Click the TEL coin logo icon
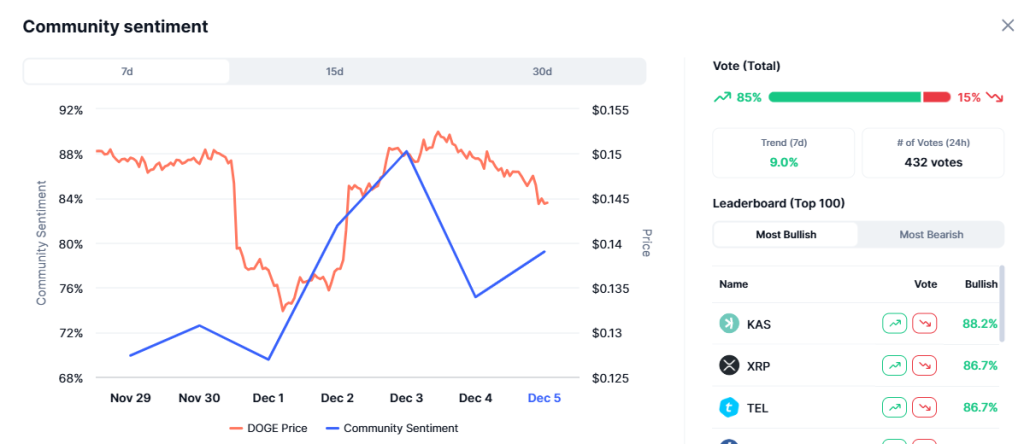This screenshot has height=444, width=1024. point(729,408)
